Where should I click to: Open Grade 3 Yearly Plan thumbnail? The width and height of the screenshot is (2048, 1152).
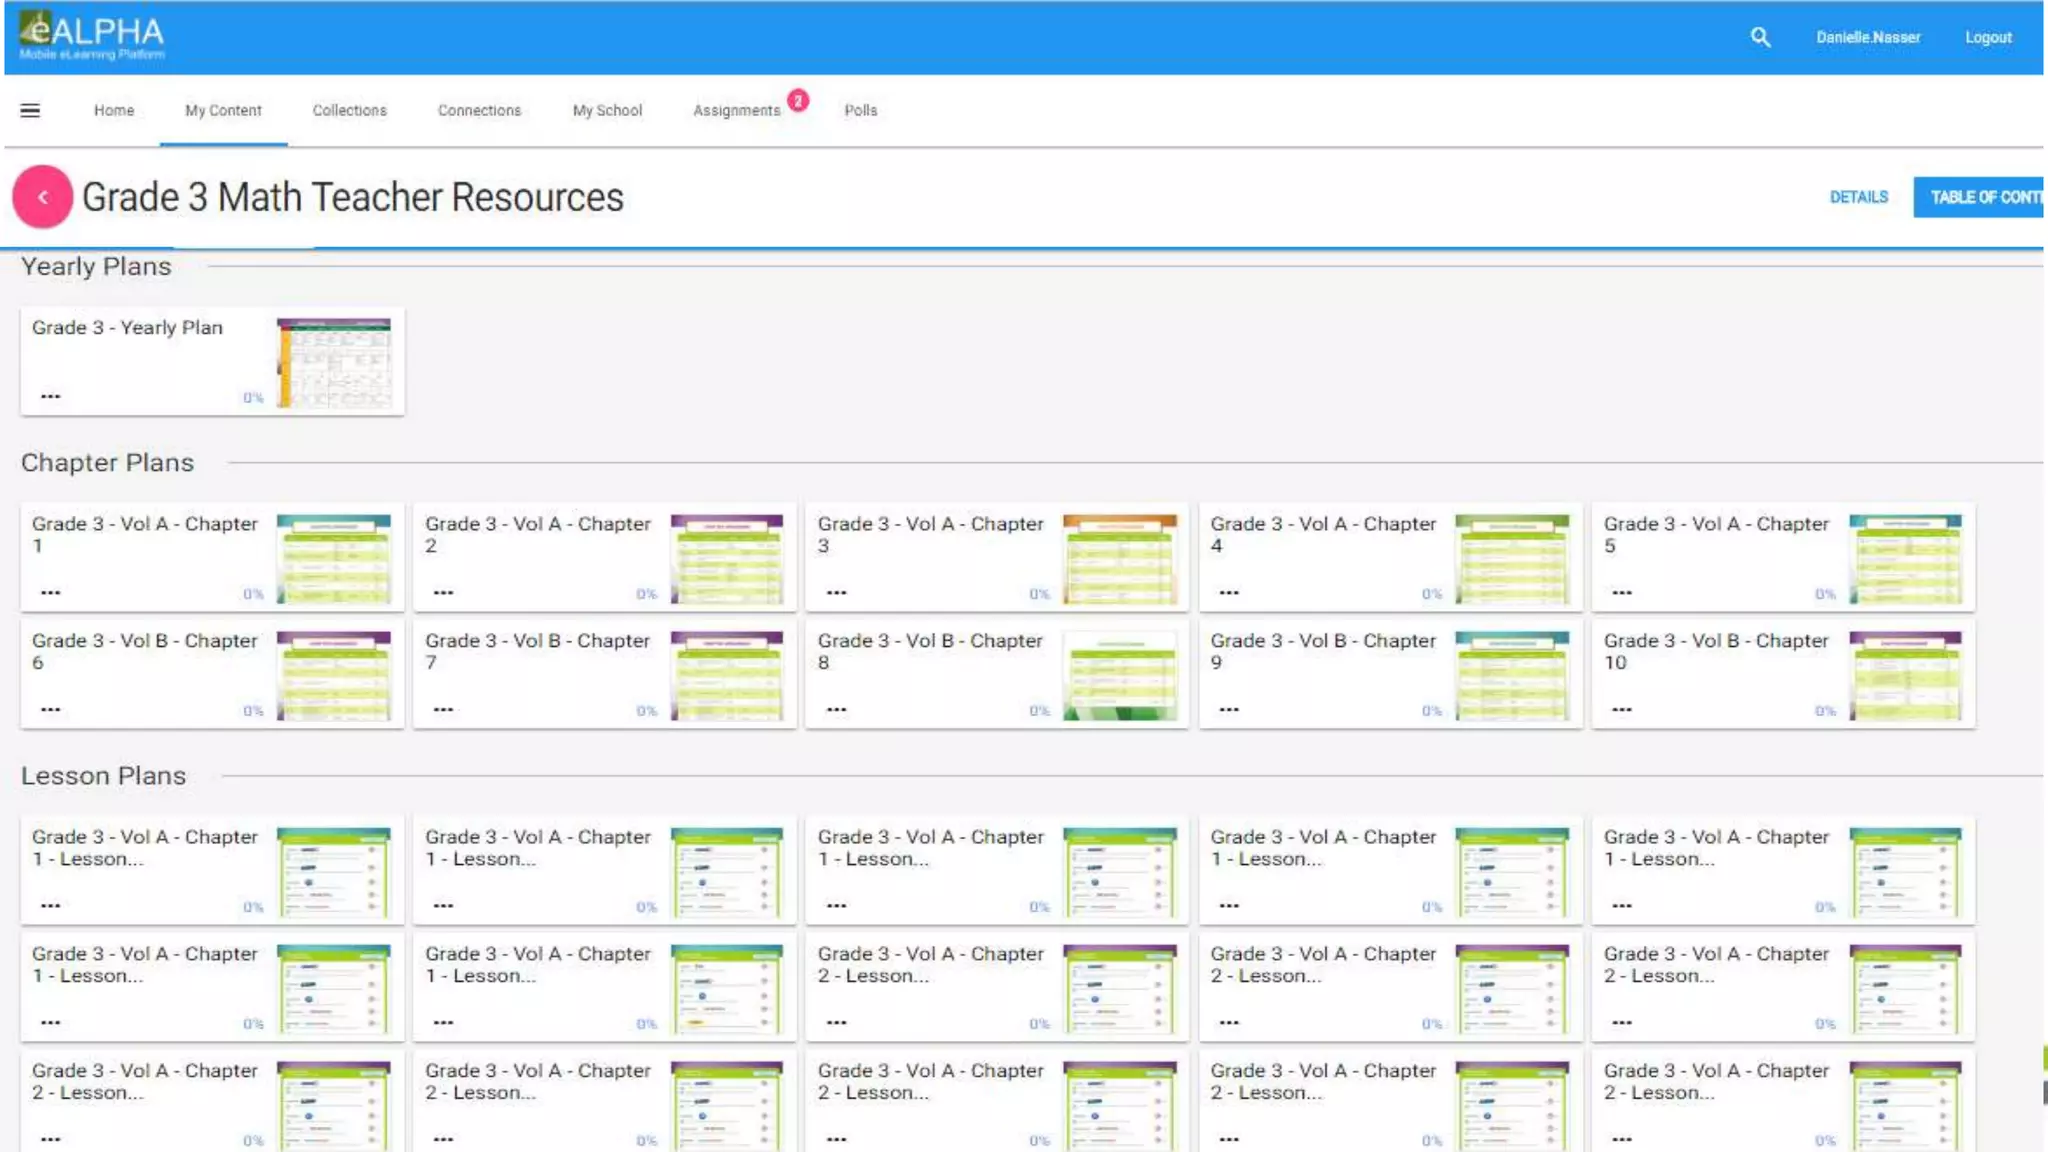pos(334,362)
